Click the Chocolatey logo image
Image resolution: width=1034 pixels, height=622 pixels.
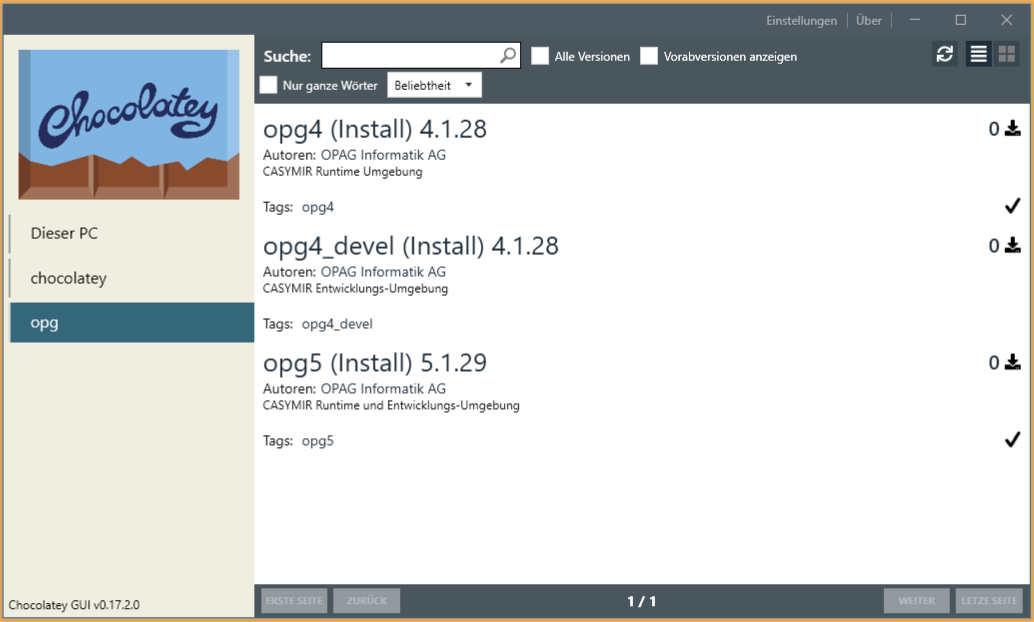[x=129, y=124]
